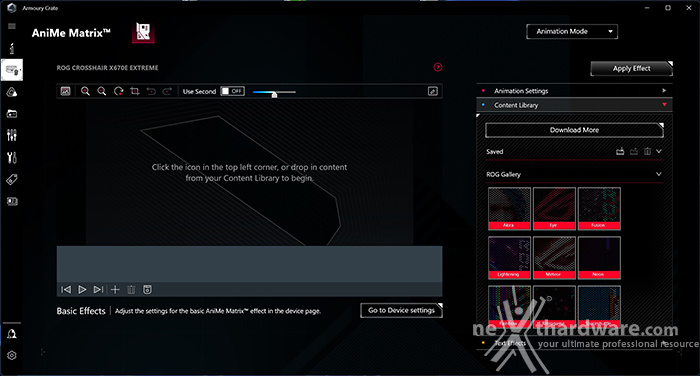This screenshot has width=700, height=376.
Task: Open the Animation Mode dropdown
Action: tap(572, 32)
